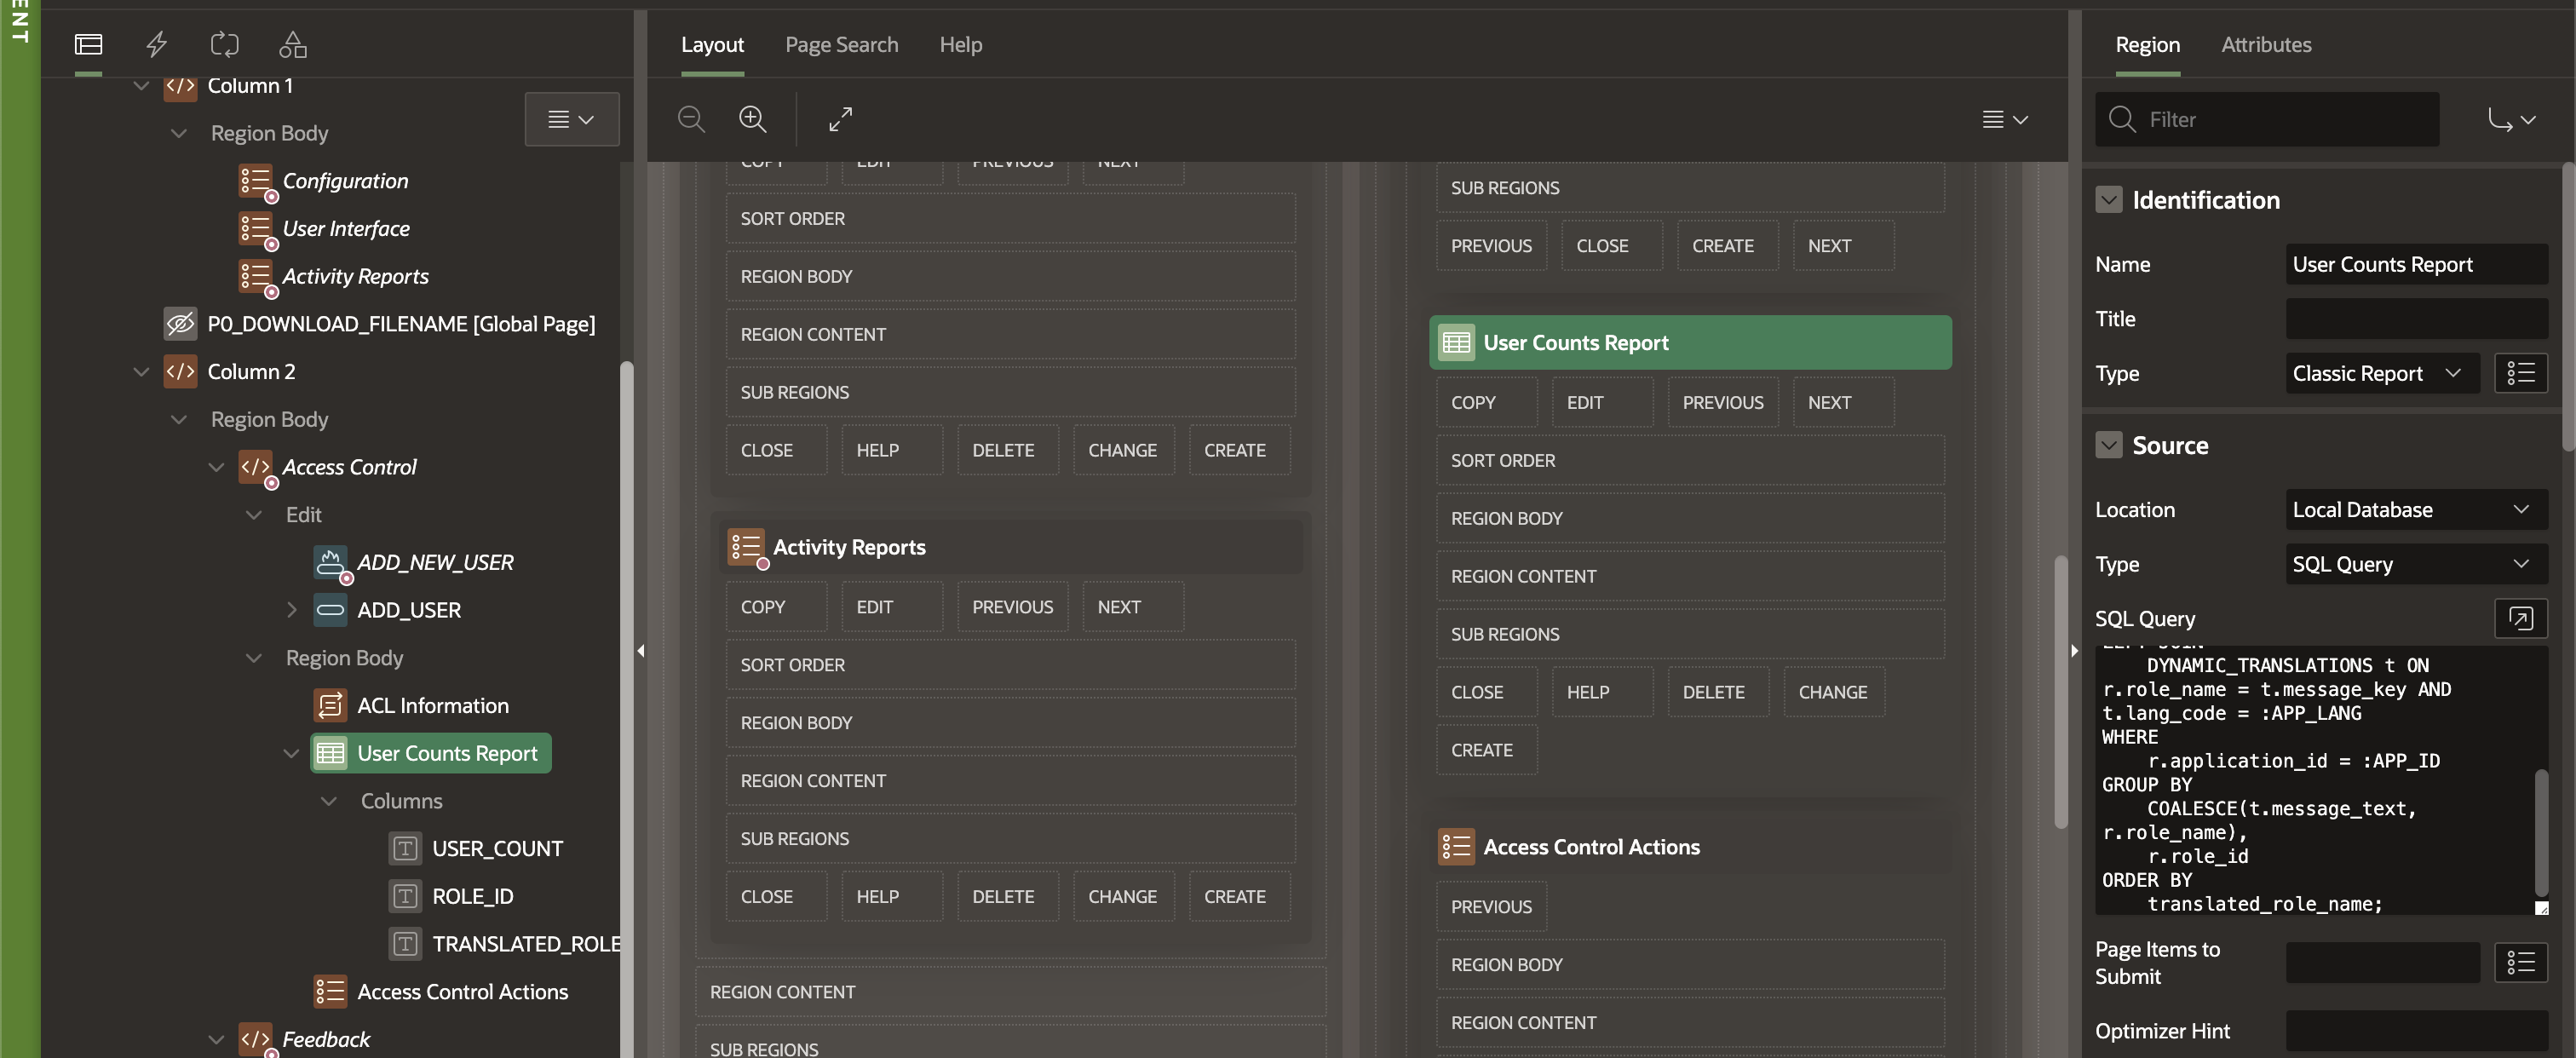Switch to the Page Search tab
The height and width of the screenshot is (1058, 2576).
(841, 44)
